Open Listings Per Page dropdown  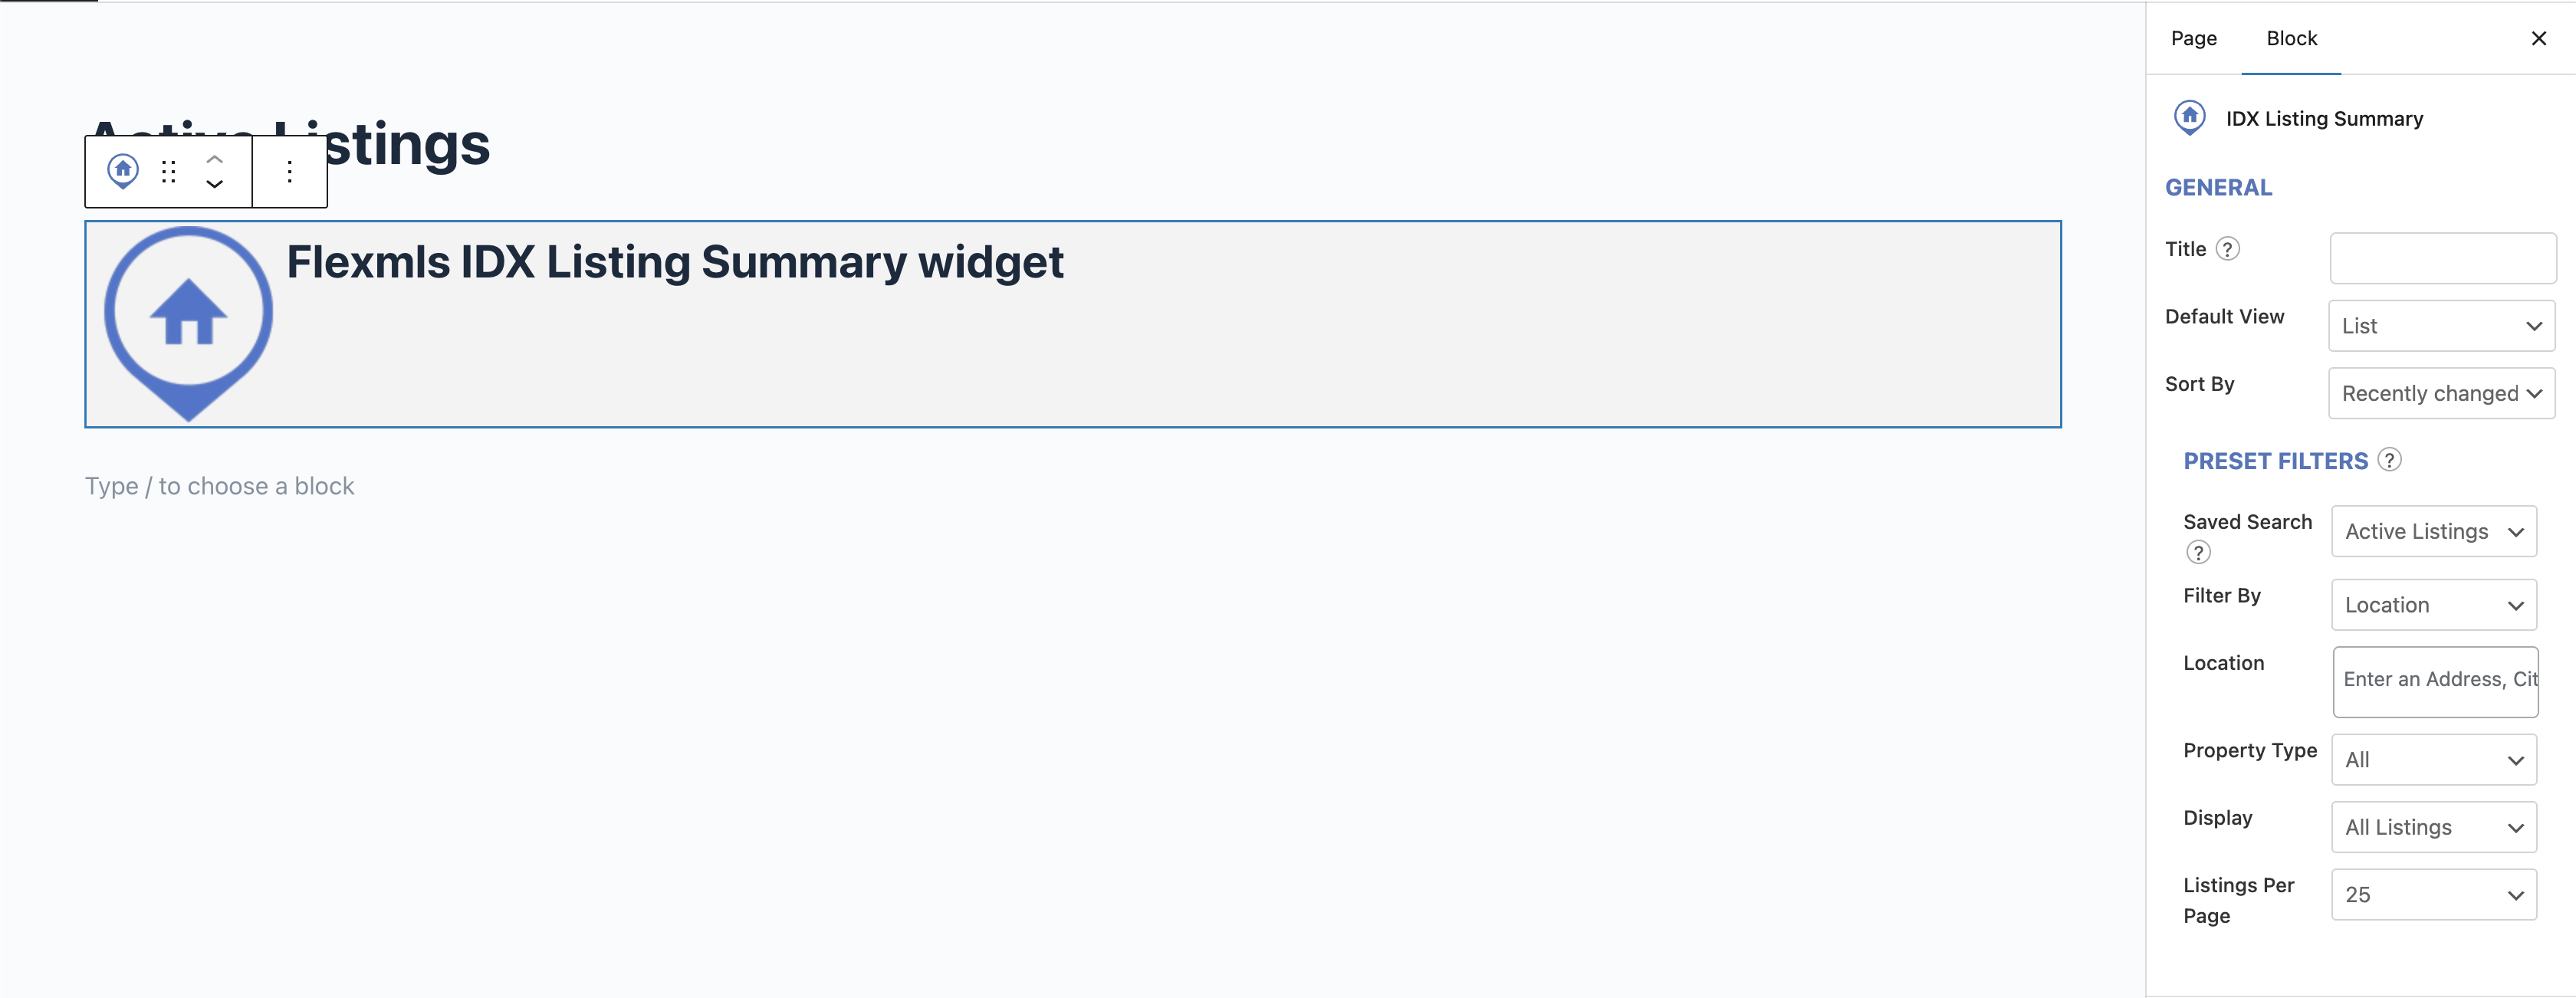(2433, 895)
